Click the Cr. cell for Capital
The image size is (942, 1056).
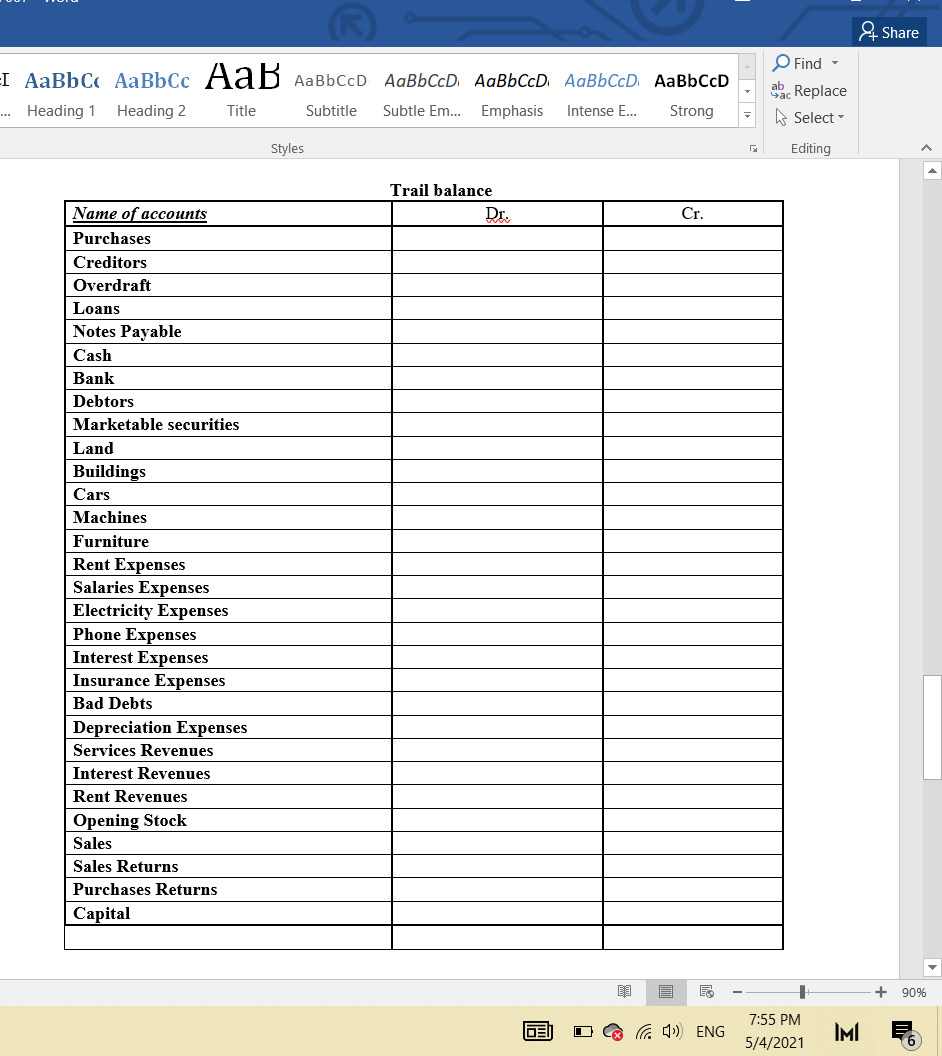pyautogui.click(x=693, y=913)
